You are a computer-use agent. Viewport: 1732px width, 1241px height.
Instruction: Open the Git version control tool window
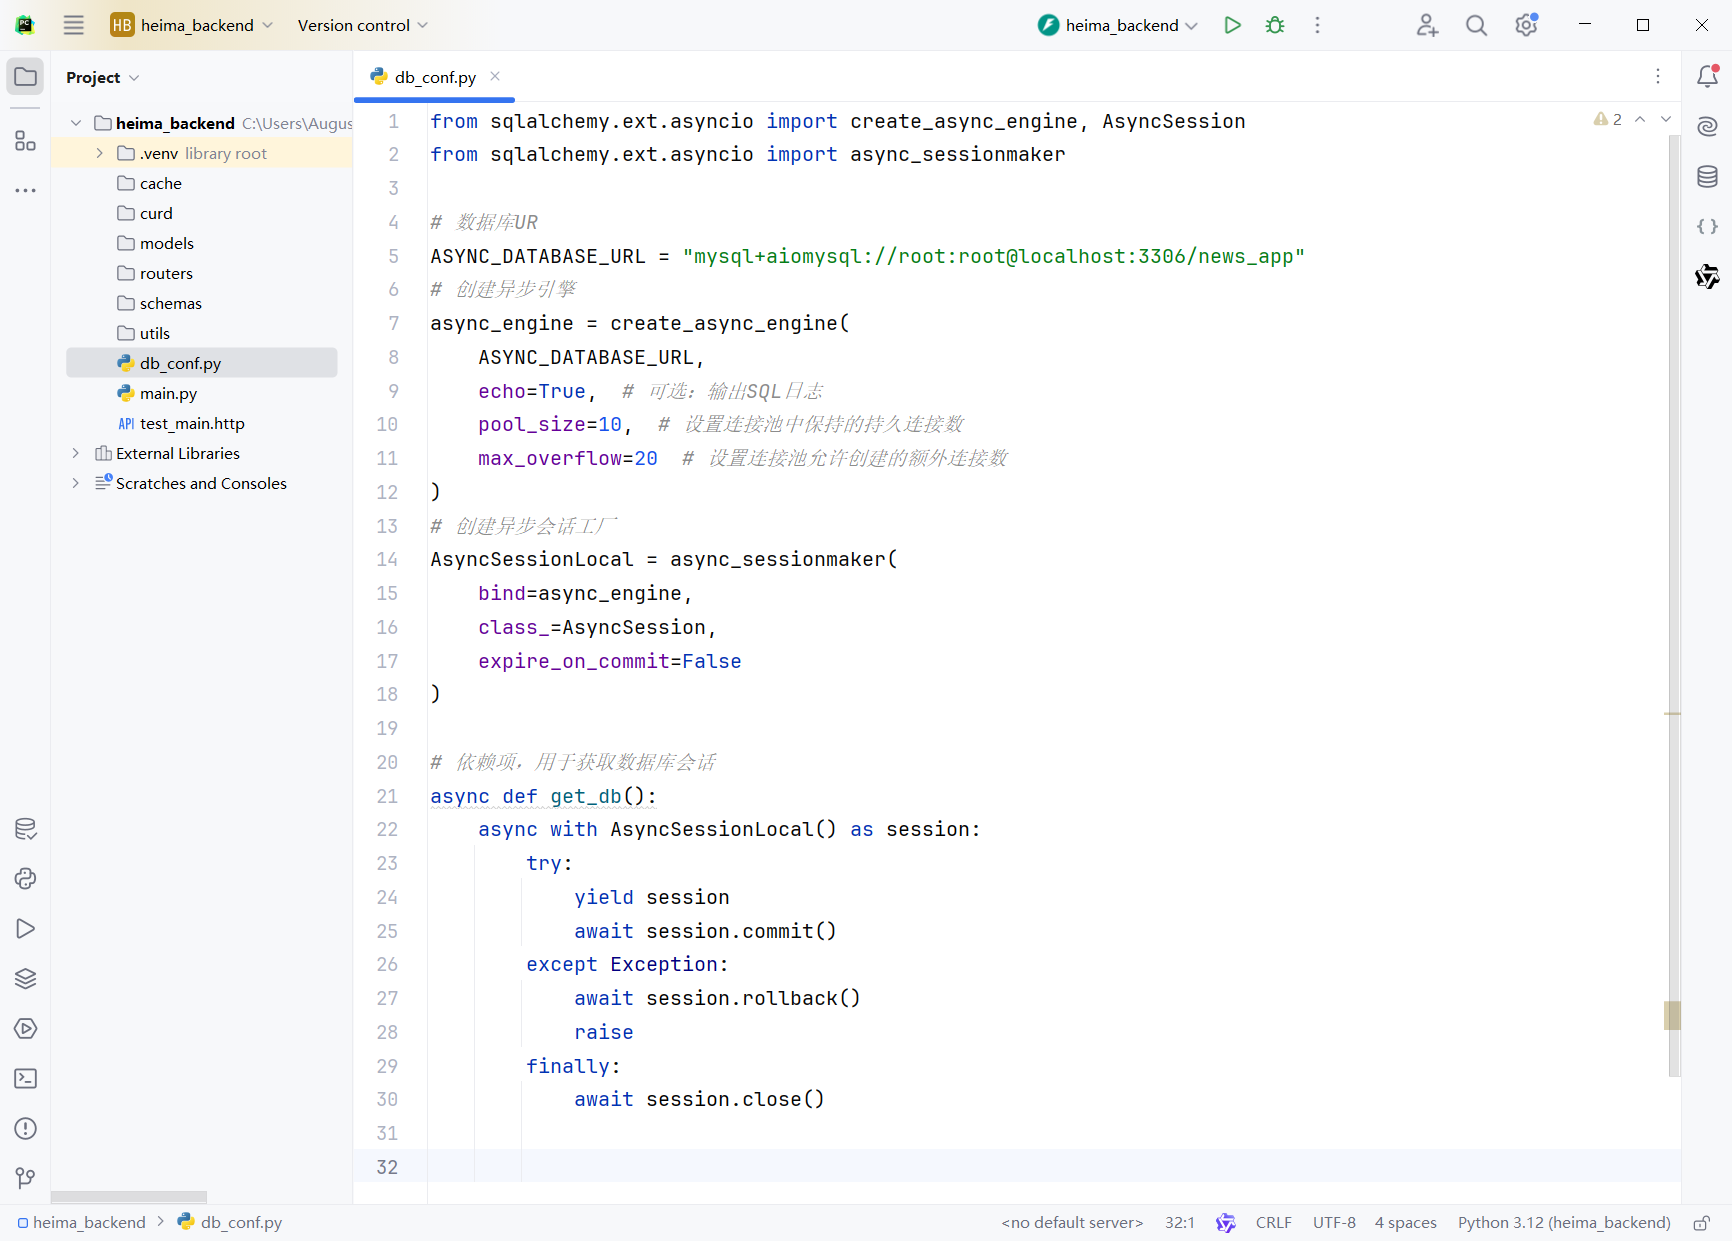click(25, 1178)
